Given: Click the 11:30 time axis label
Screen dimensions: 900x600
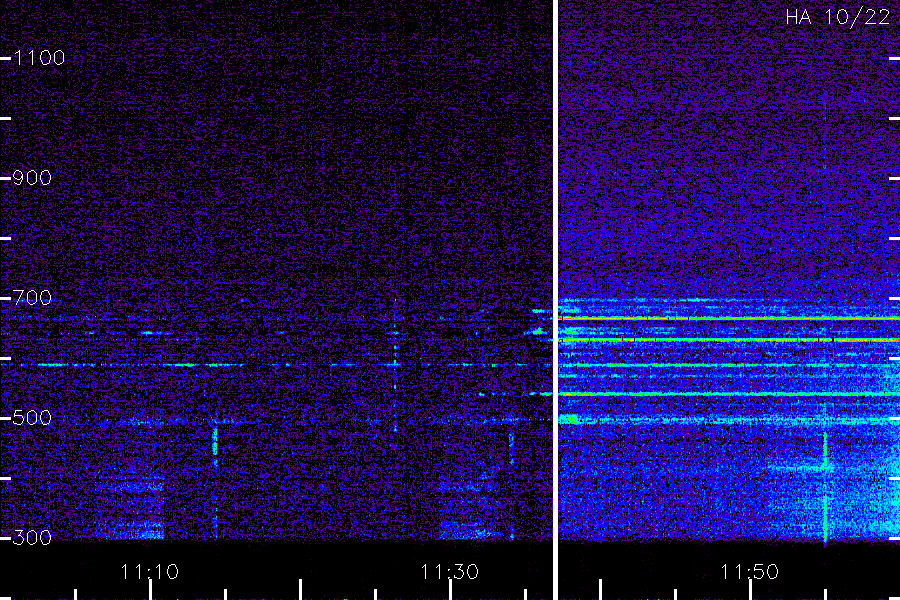Looking at the screenshot, I should pyautogui.click(x=449, y=572).
